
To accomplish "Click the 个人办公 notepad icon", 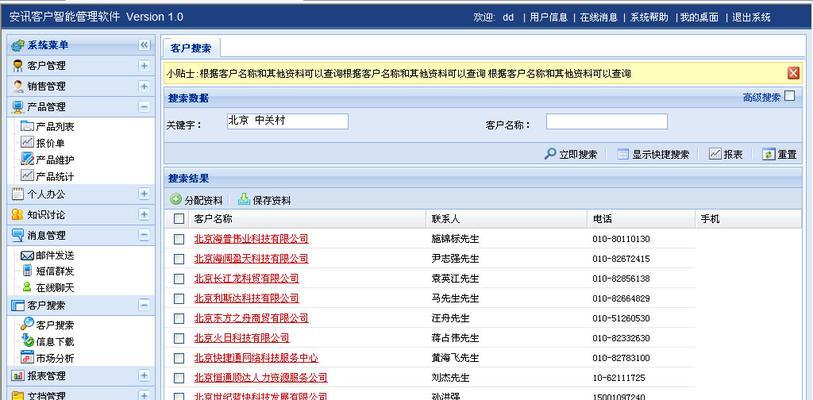I will [x=18, y=194].
